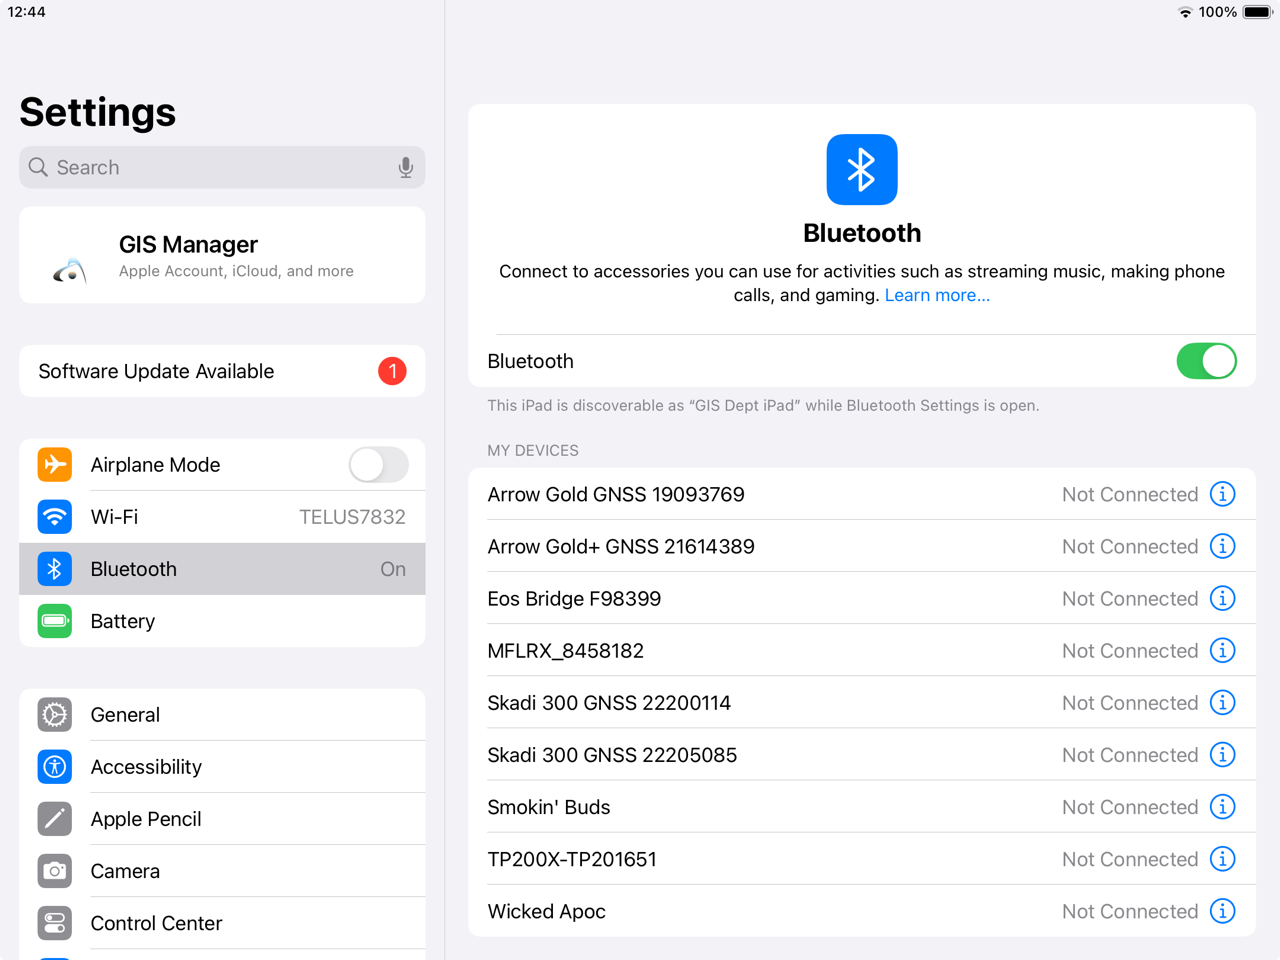This screenshot has width=1280, height=960.
Task: Tap the Airplane Mode orange icon
Action: click(x=55, y=464)
